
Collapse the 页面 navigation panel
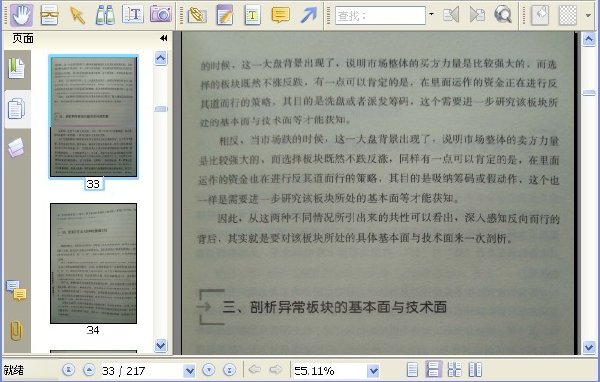click(x=164, y=38)
